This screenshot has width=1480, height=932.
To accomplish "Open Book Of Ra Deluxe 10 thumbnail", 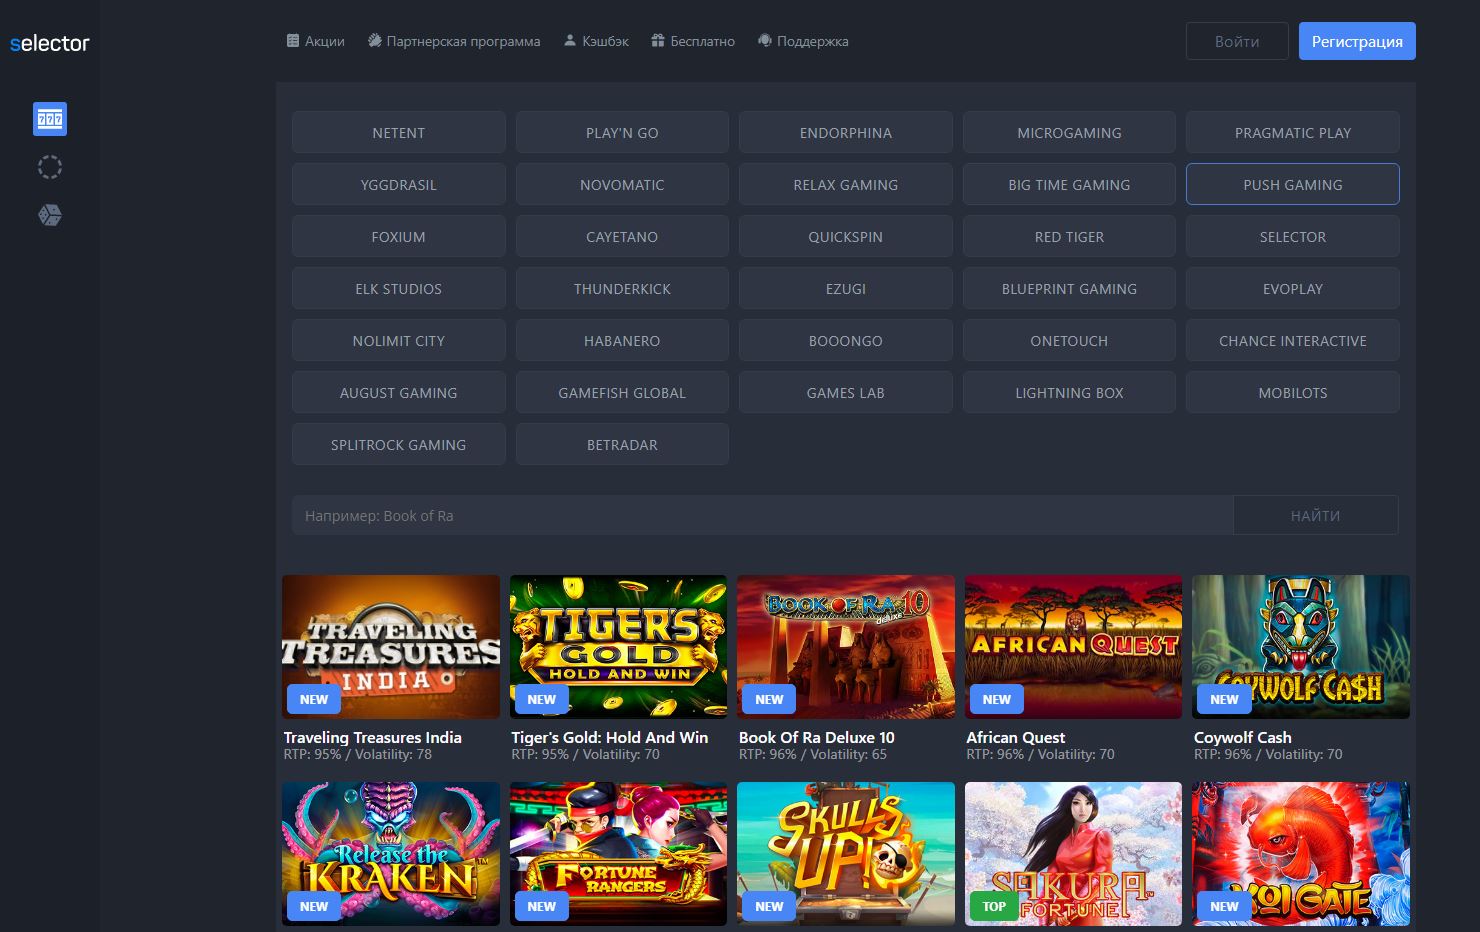I will [845, 646].
